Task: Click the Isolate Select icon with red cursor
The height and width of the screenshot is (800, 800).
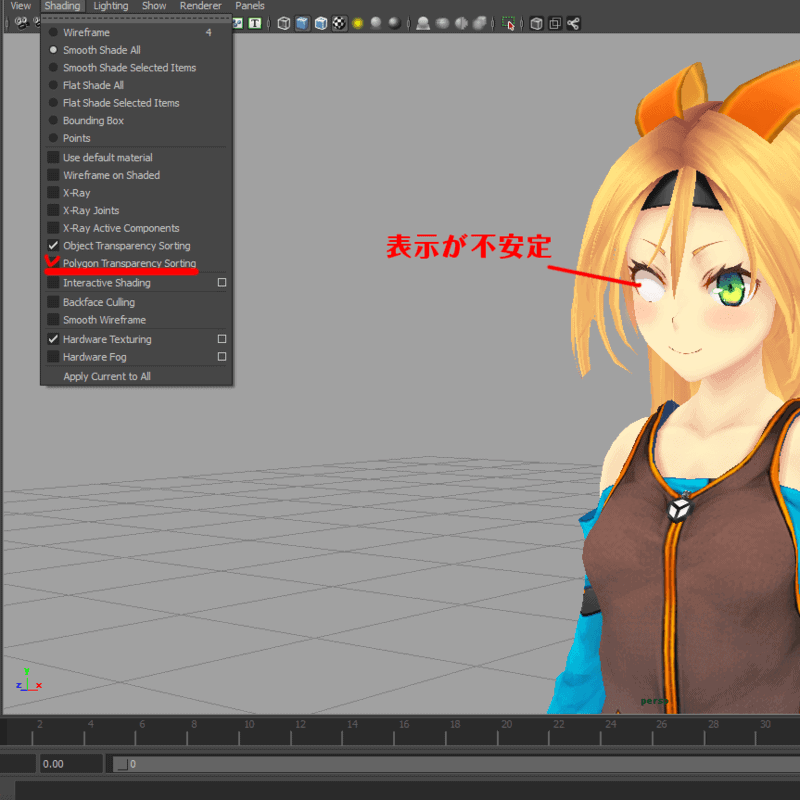Action: pos(509,23)
